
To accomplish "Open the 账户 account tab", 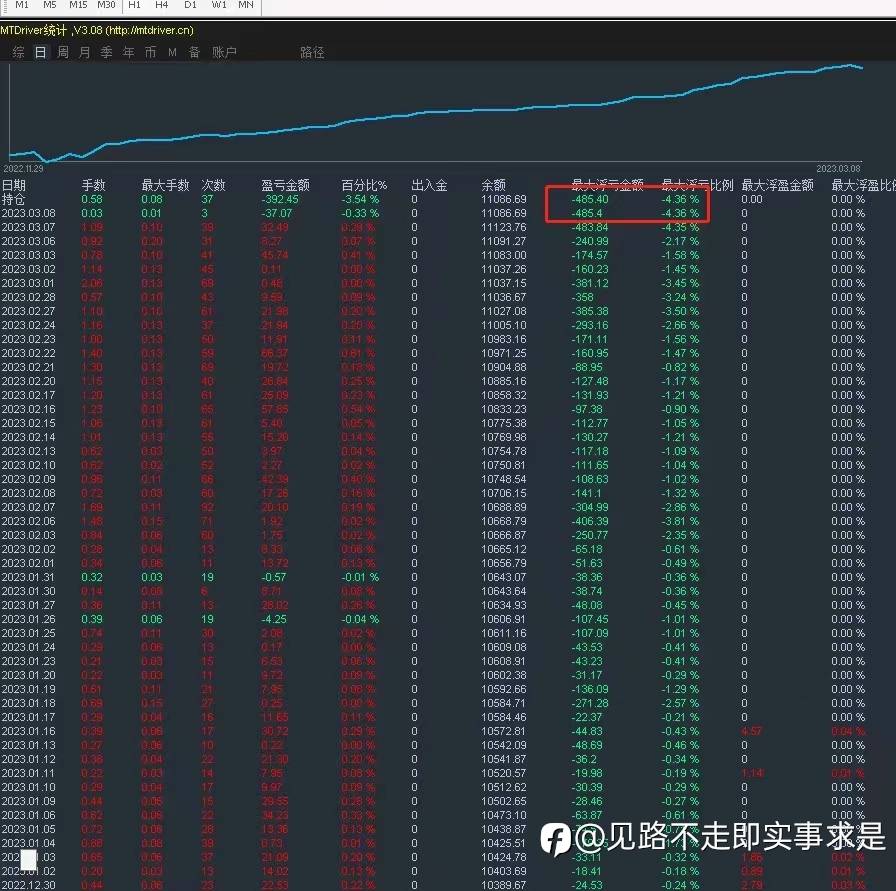I will coord(224,53).
